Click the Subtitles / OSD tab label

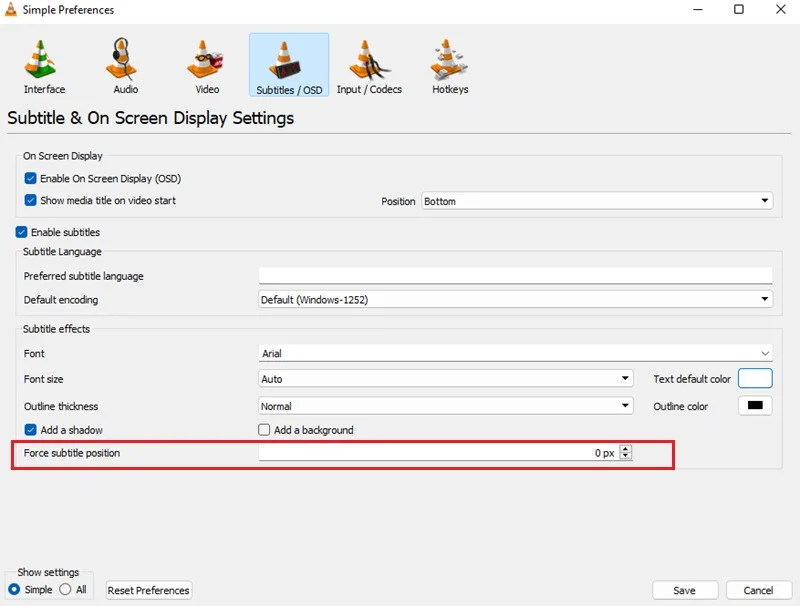click(289, 90)
